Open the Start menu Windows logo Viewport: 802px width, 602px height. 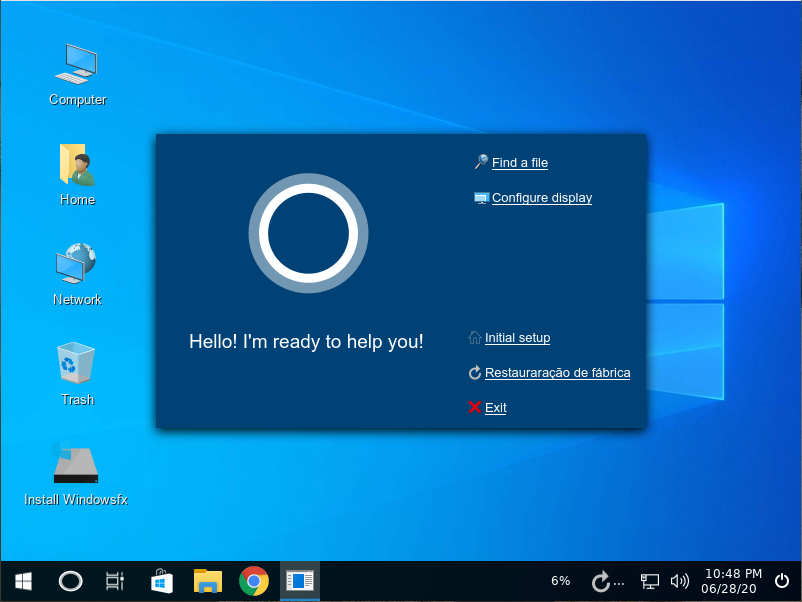[x=24, y=581]
